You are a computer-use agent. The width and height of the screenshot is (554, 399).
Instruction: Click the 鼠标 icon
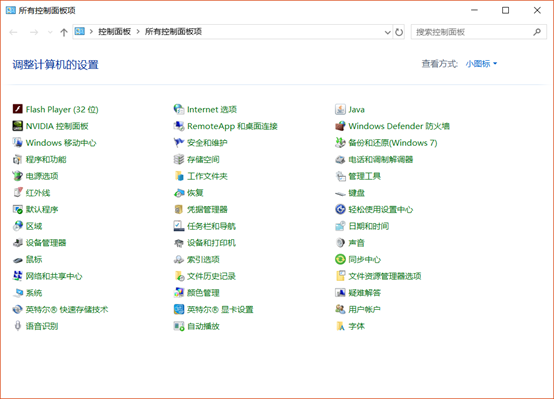click(18, 259)
